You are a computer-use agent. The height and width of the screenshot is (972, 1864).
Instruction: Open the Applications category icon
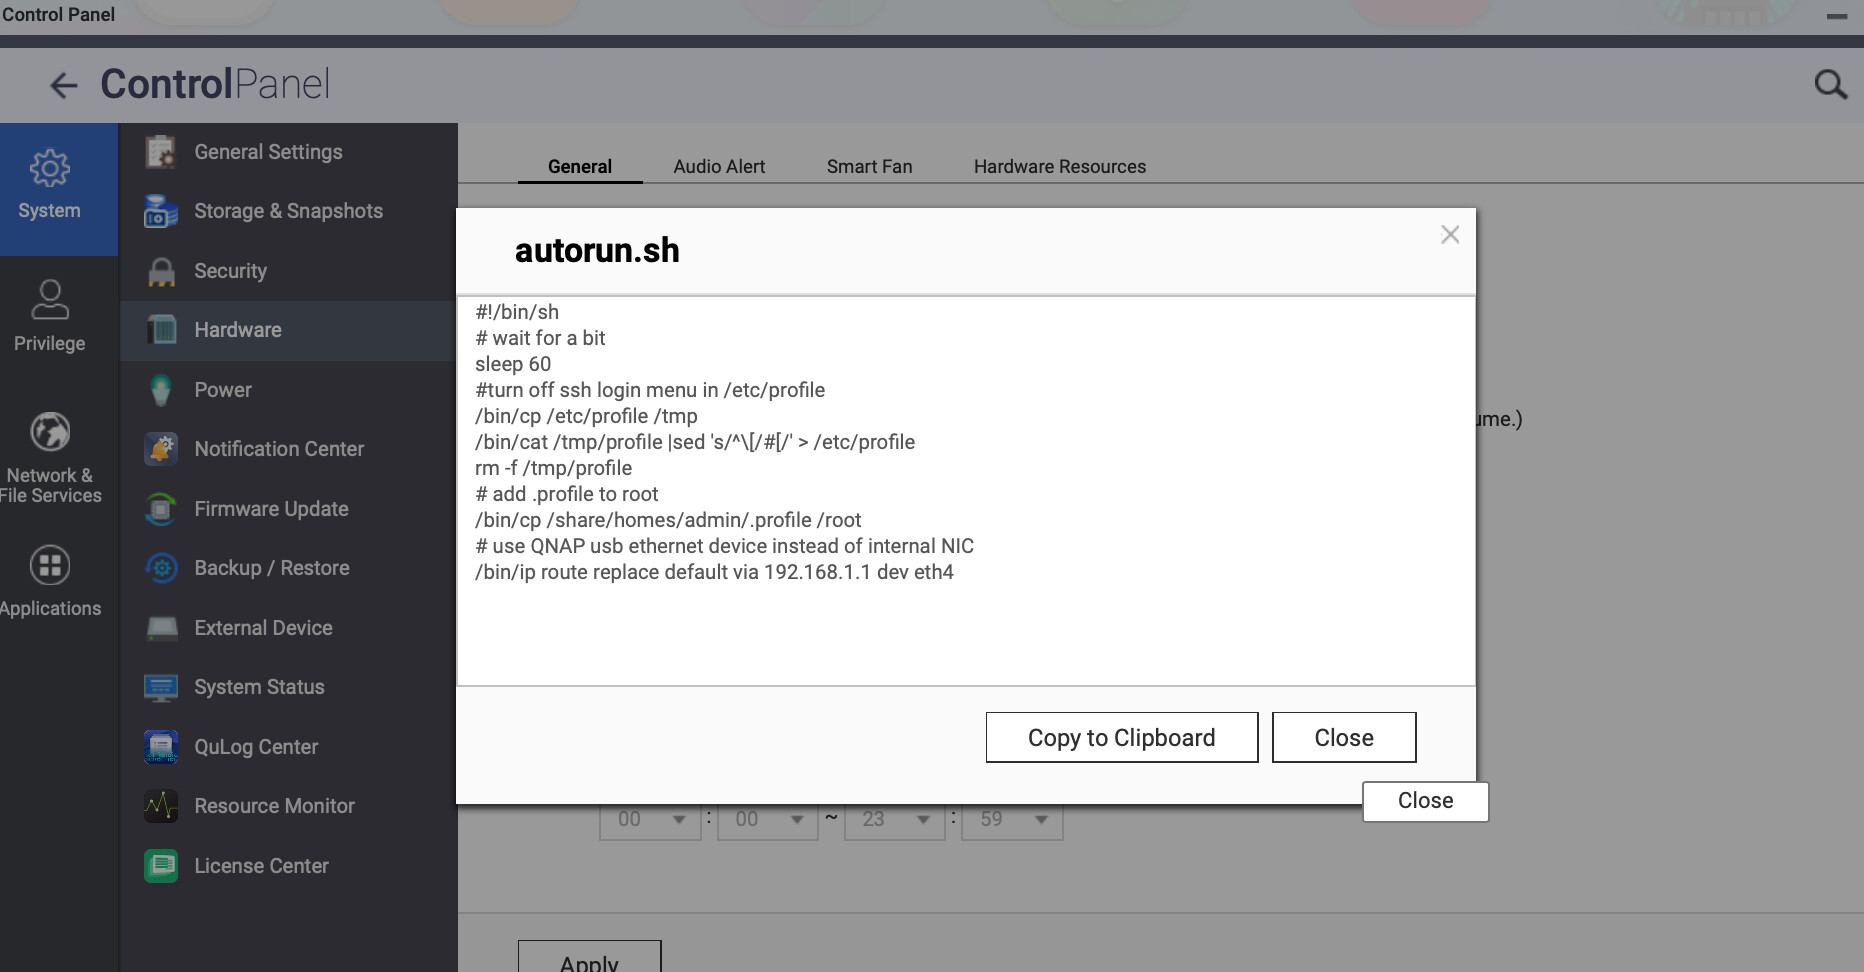(x=49, y=566)
